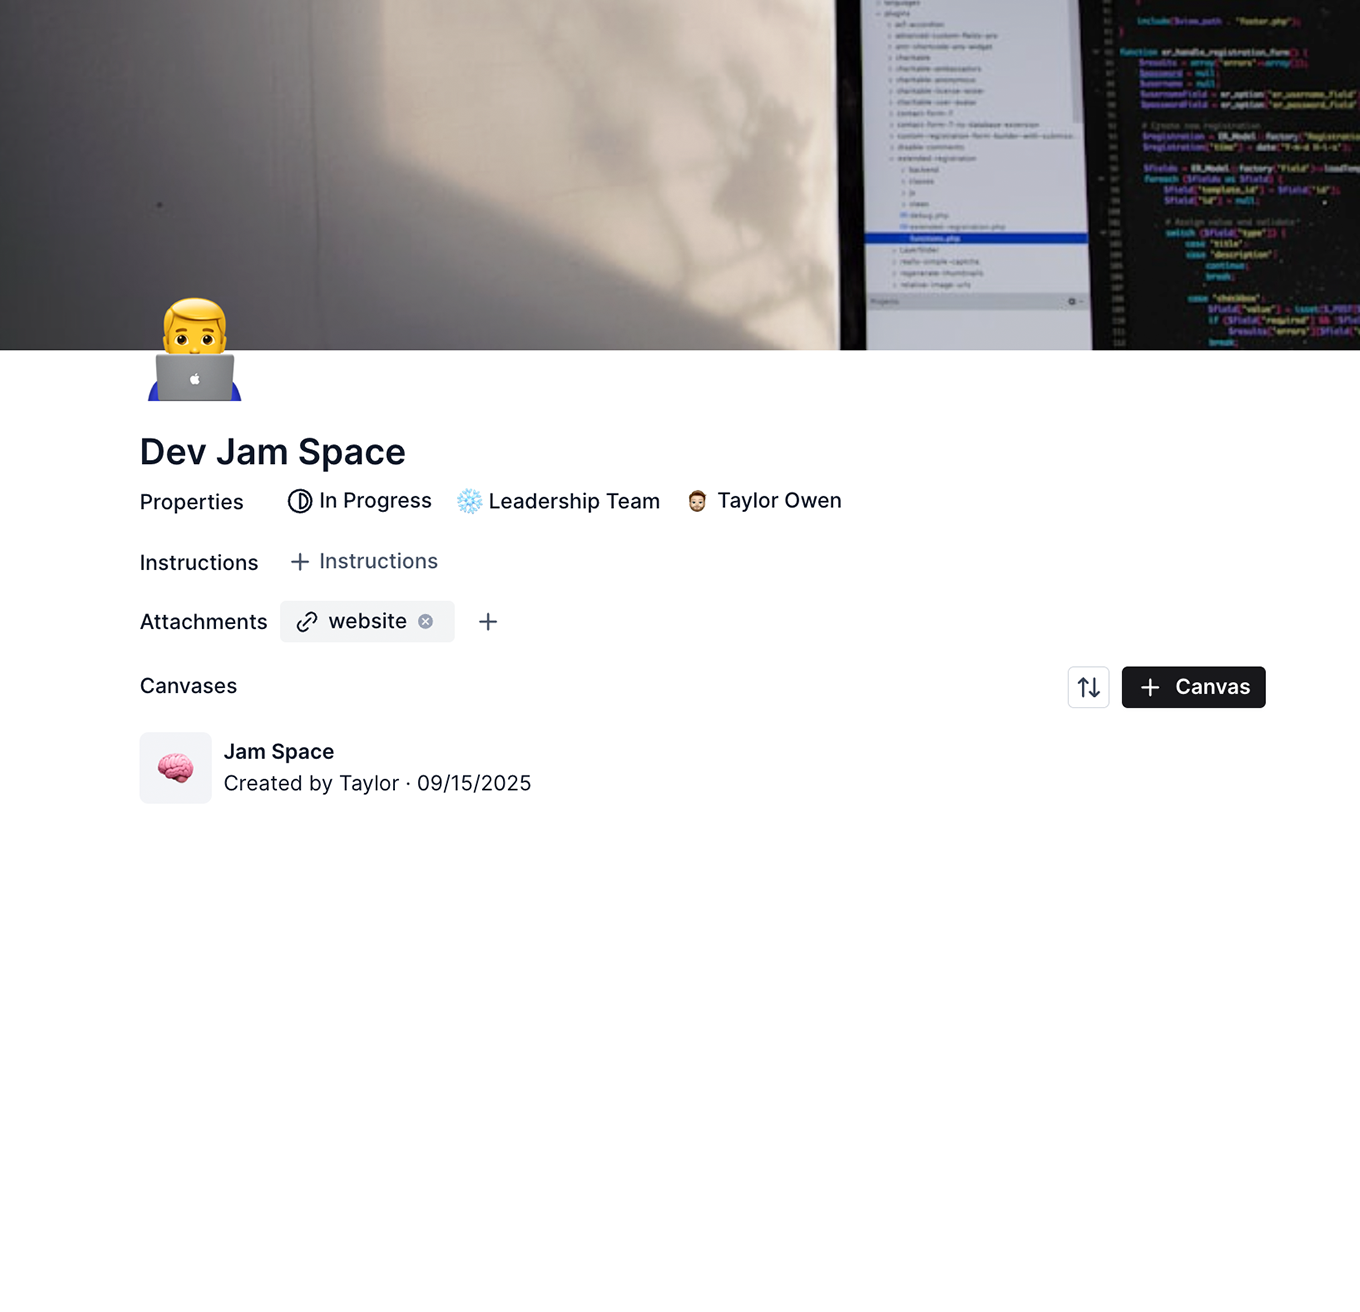Create a new canvas with the Canvas button
The image size is (1360, 1312).
1193,687
